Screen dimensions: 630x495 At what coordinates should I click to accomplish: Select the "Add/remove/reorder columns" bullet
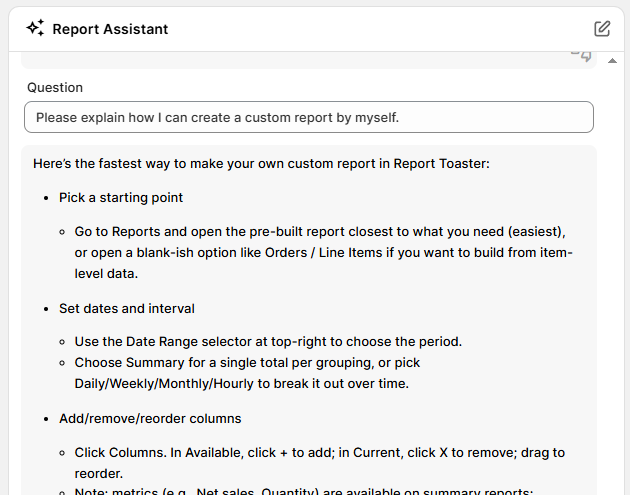(150, 418)
